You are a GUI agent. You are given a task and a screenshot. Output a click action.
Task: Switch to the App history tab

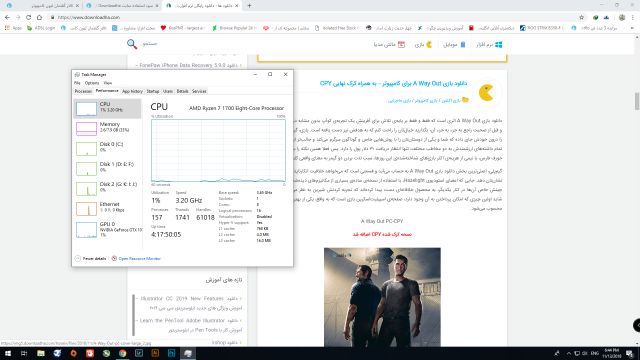132,91
